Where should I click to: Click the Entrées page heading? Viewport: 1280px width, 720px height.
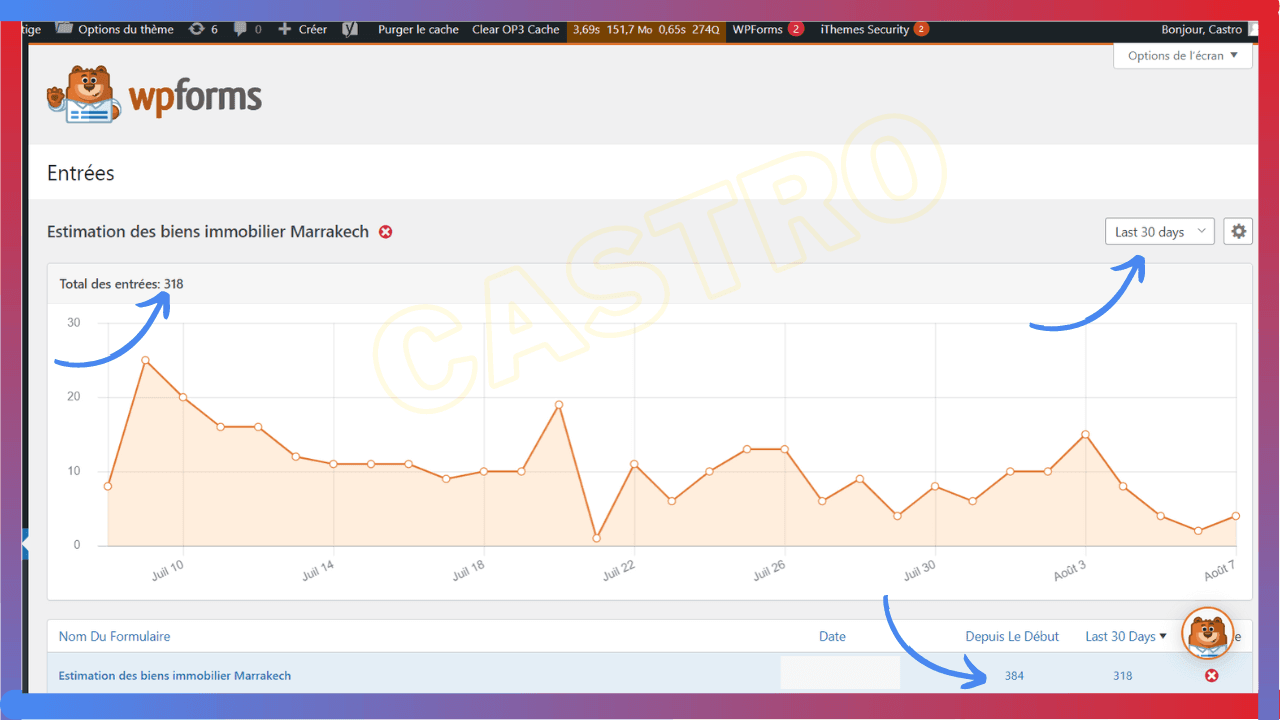click(81, 173)
